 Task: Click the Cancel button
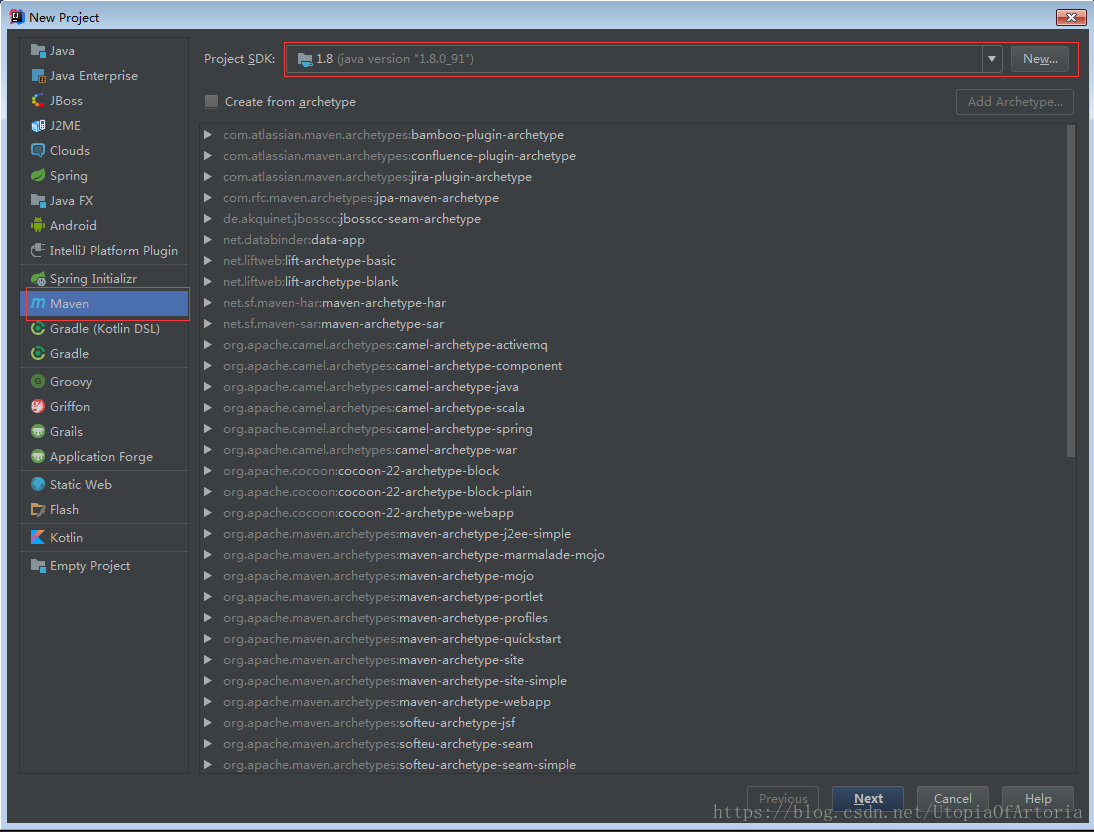(x=952, y=798)
